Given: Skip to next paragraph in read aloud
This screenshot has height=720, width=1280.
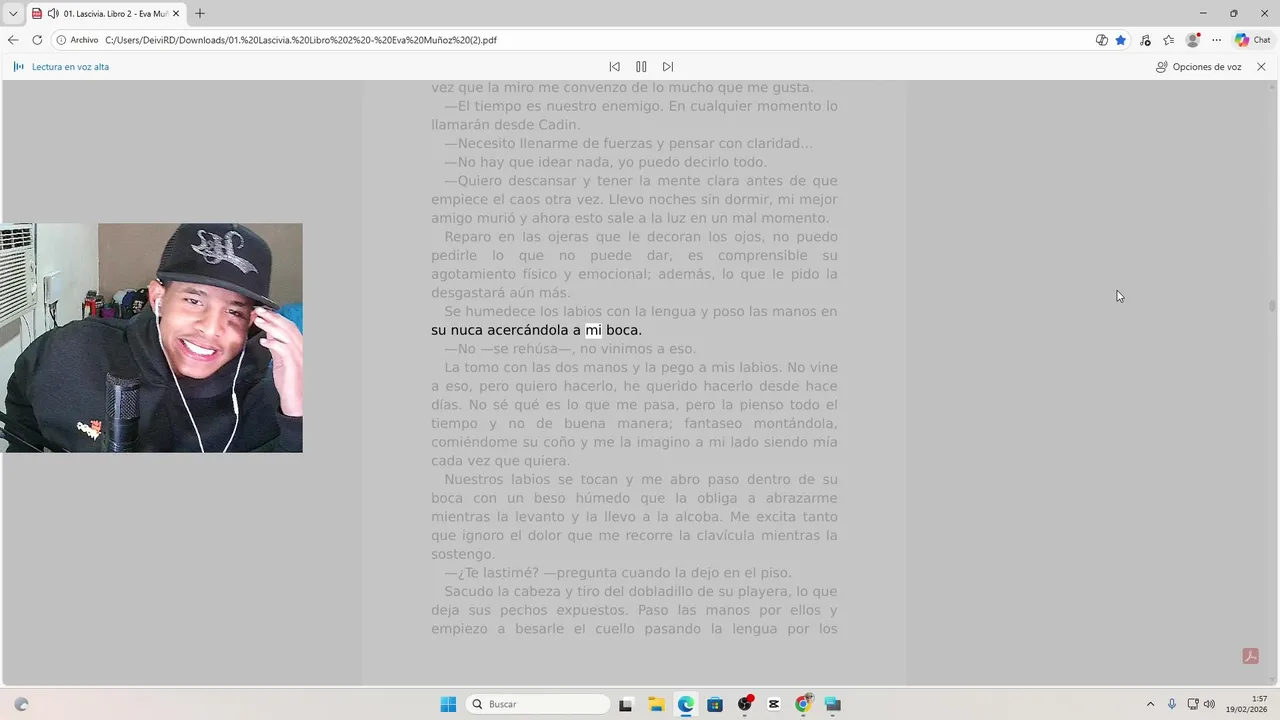Looking at the screenshot, I should point(668,67).
